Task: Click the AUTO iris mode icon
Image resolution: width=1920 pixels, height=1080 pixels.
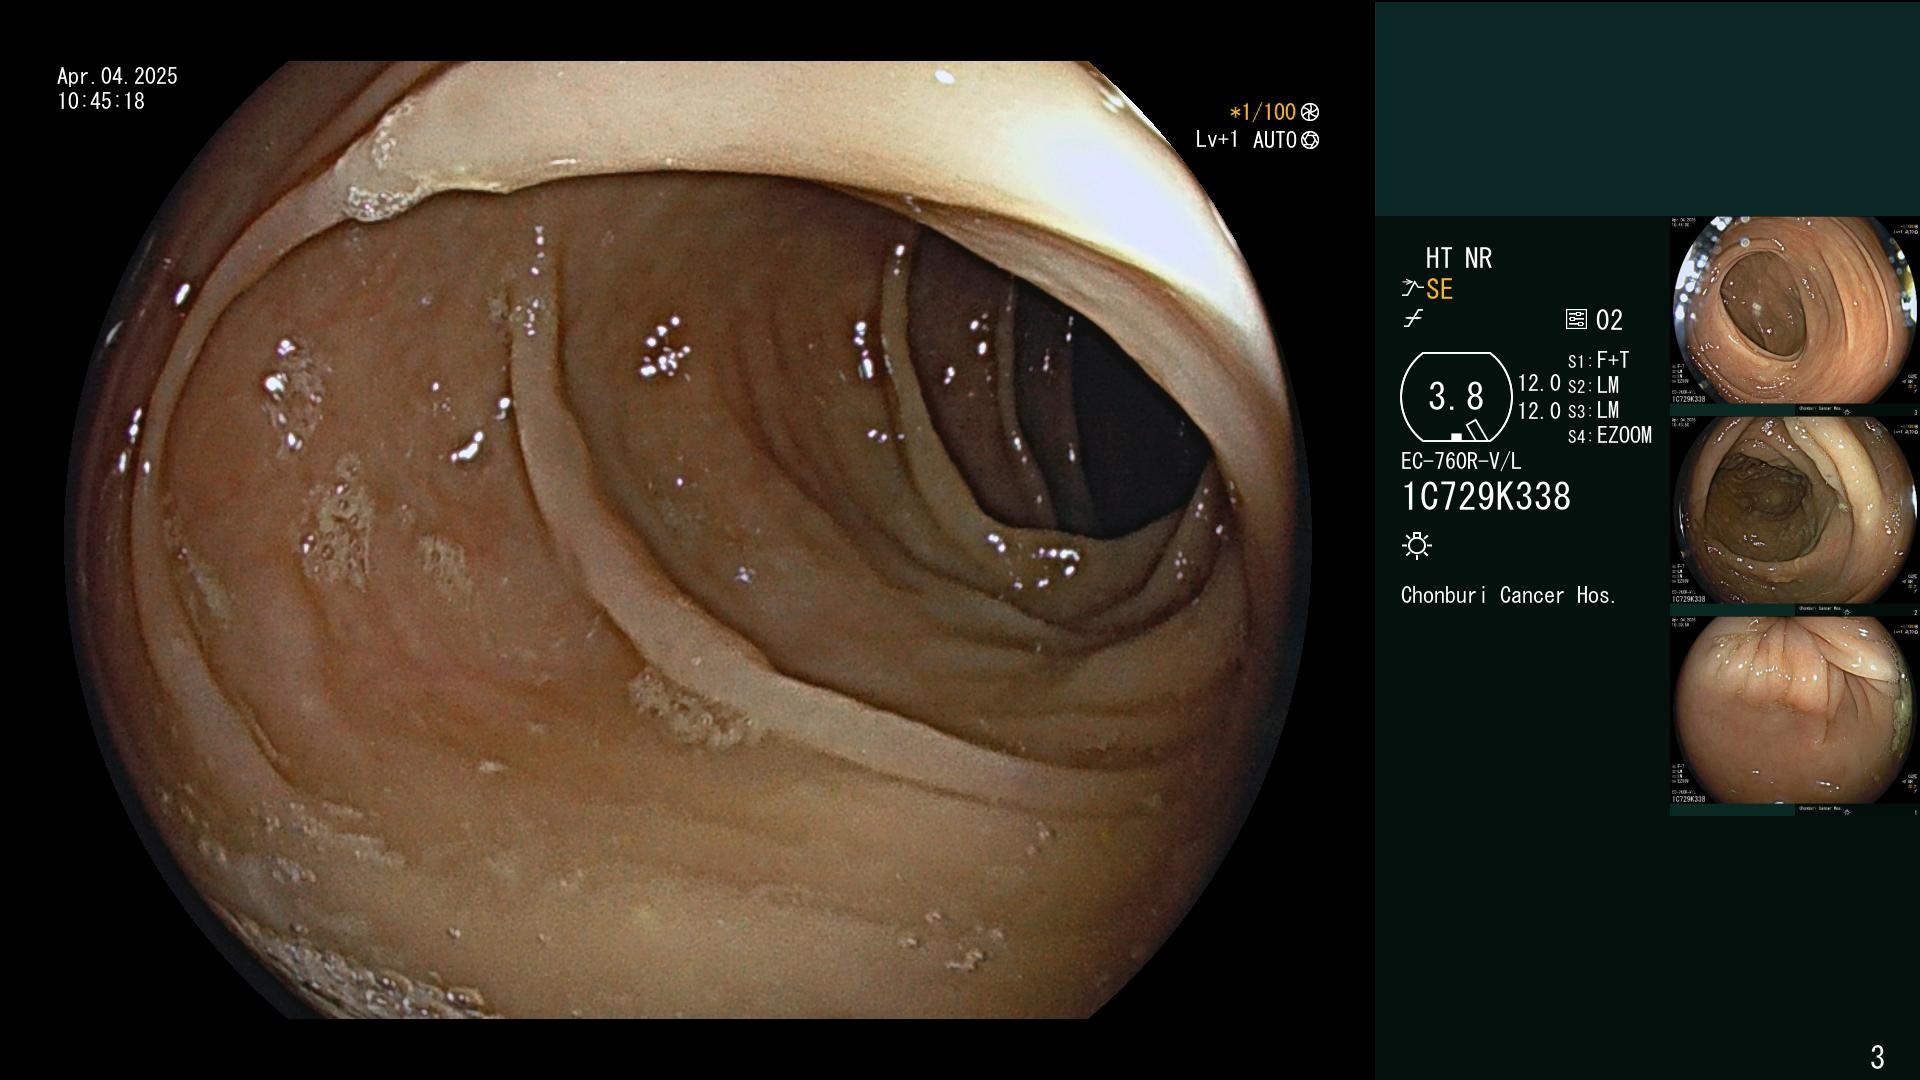Action: click(x=1310, y=140)
